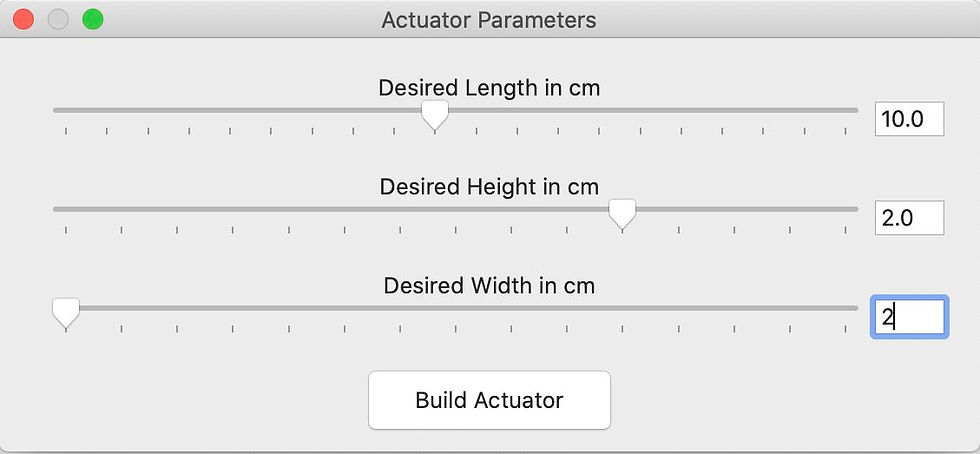Focus the Length value field showing 10.0
Viewport: 980px width, 454px height.
[909, 119]
